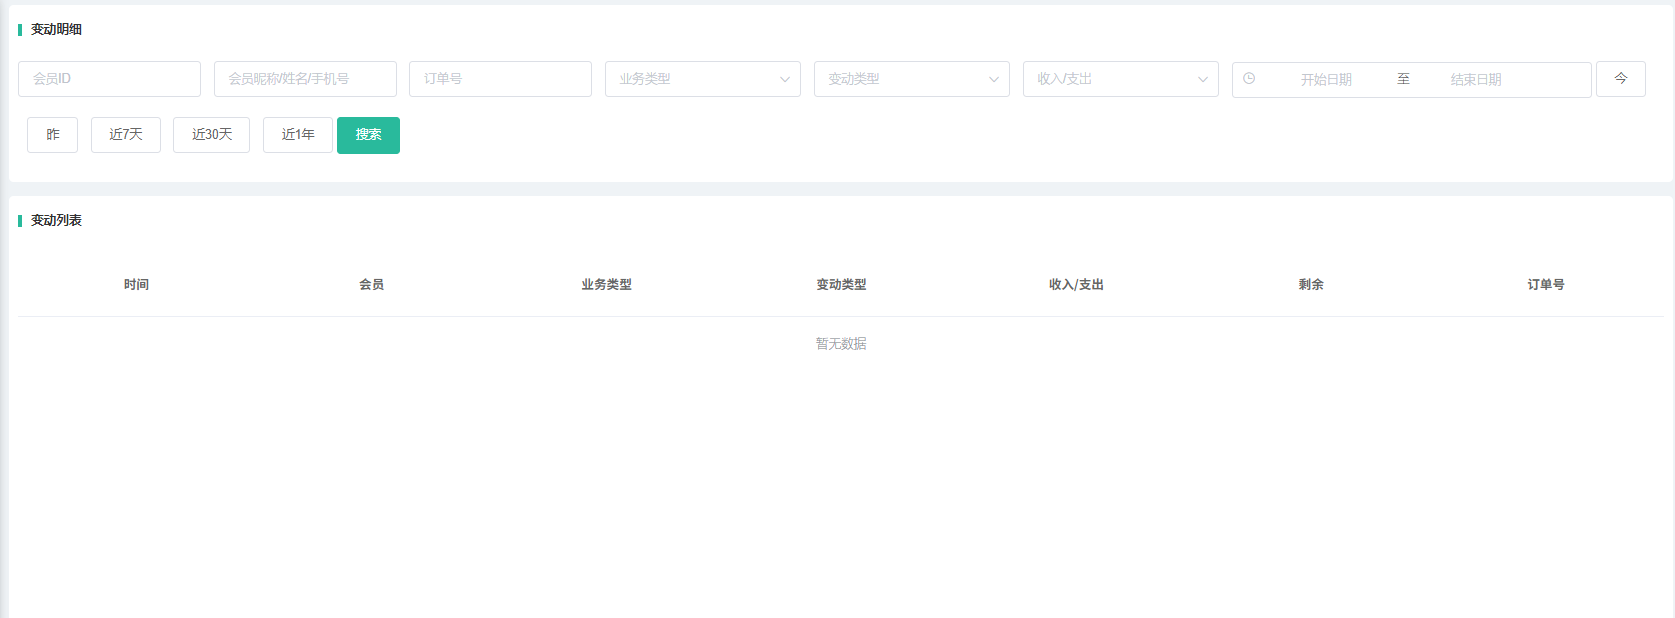
Task: Click the 订单号 filter input box
Action: pos(500,79)
